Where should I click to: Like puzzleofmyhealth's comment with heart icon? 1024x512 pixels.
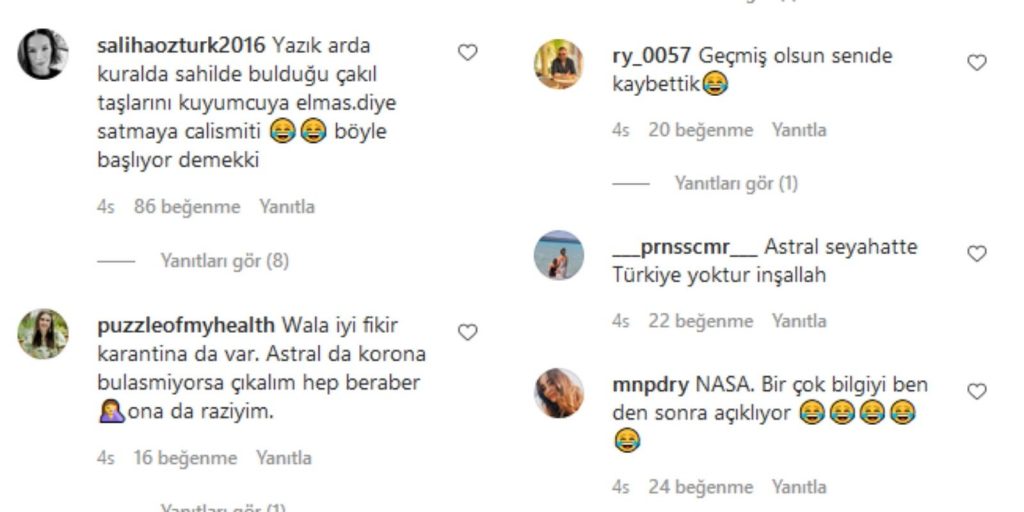[x=467, y=333]
